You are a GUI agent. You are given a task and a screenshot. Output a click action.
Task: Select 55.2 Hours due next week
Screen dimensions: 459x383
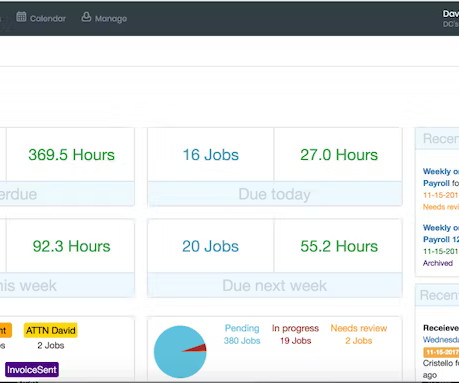tap(339, 246)
